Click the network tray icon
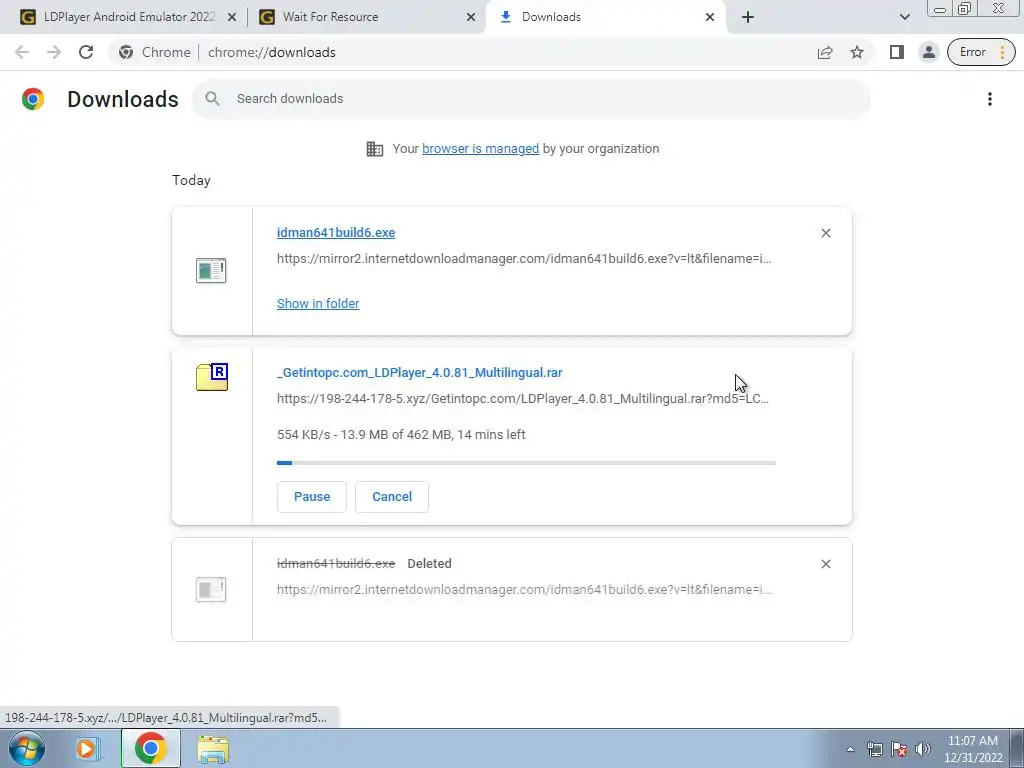1024x768 pixels. coord(874,749)
